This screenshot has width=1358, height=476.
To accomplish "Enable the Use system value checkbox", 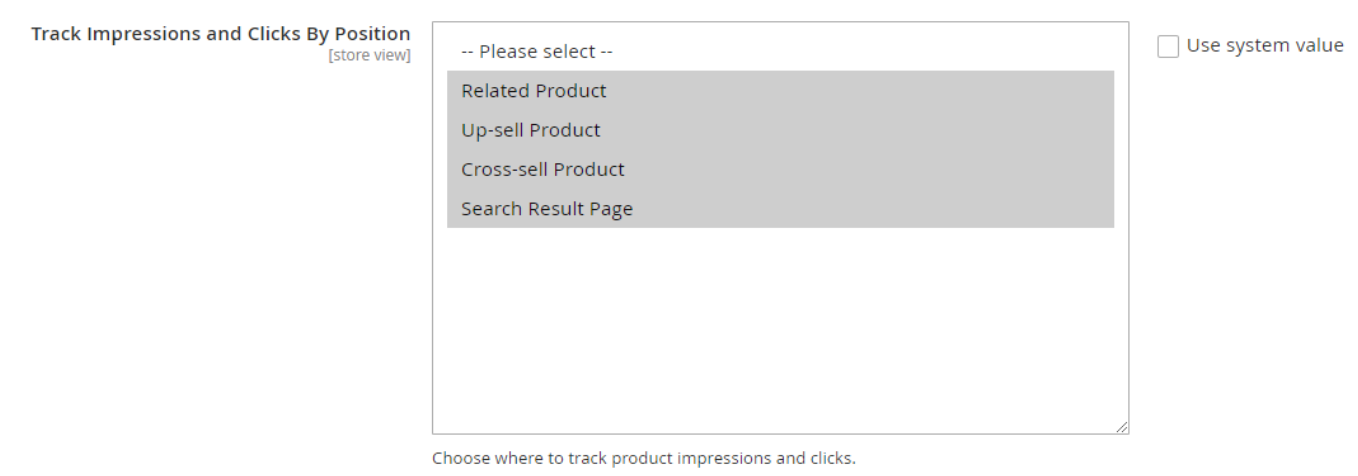I will click(x=1167, y=46).
